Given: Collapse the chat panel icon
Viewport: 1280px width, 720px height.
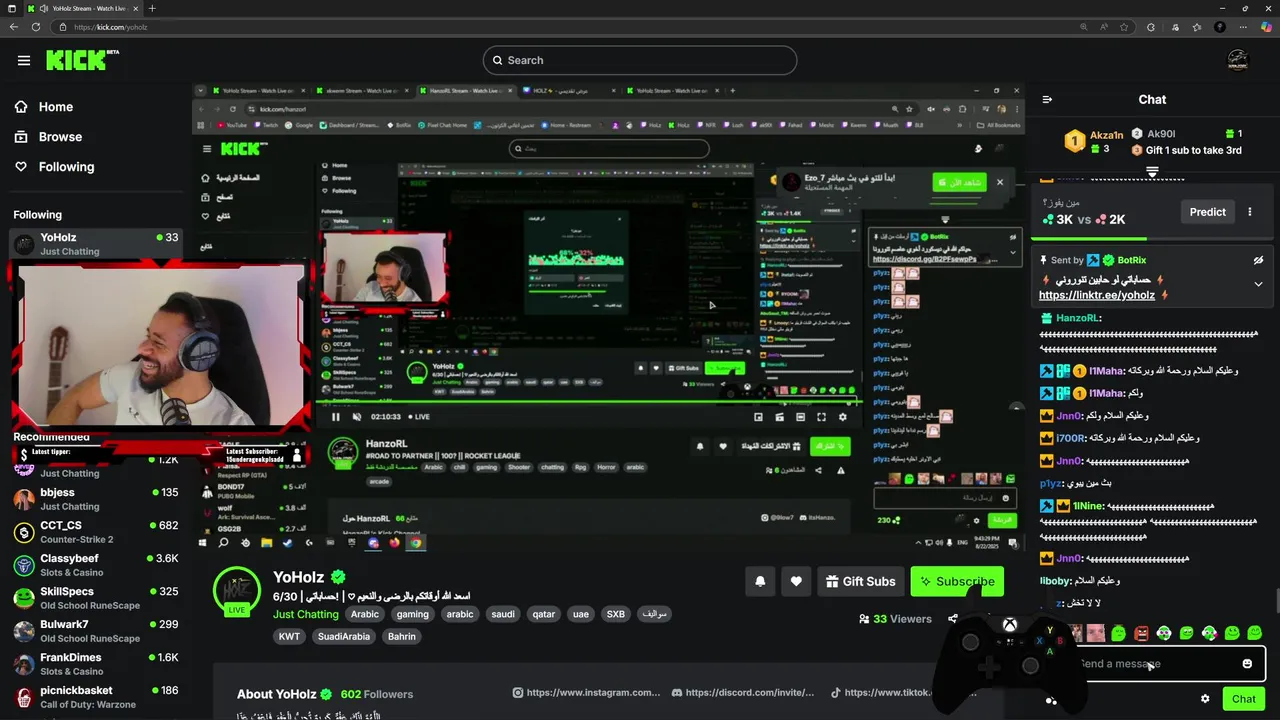Looking at the screenshot, I should click(x=1047, y=99).
